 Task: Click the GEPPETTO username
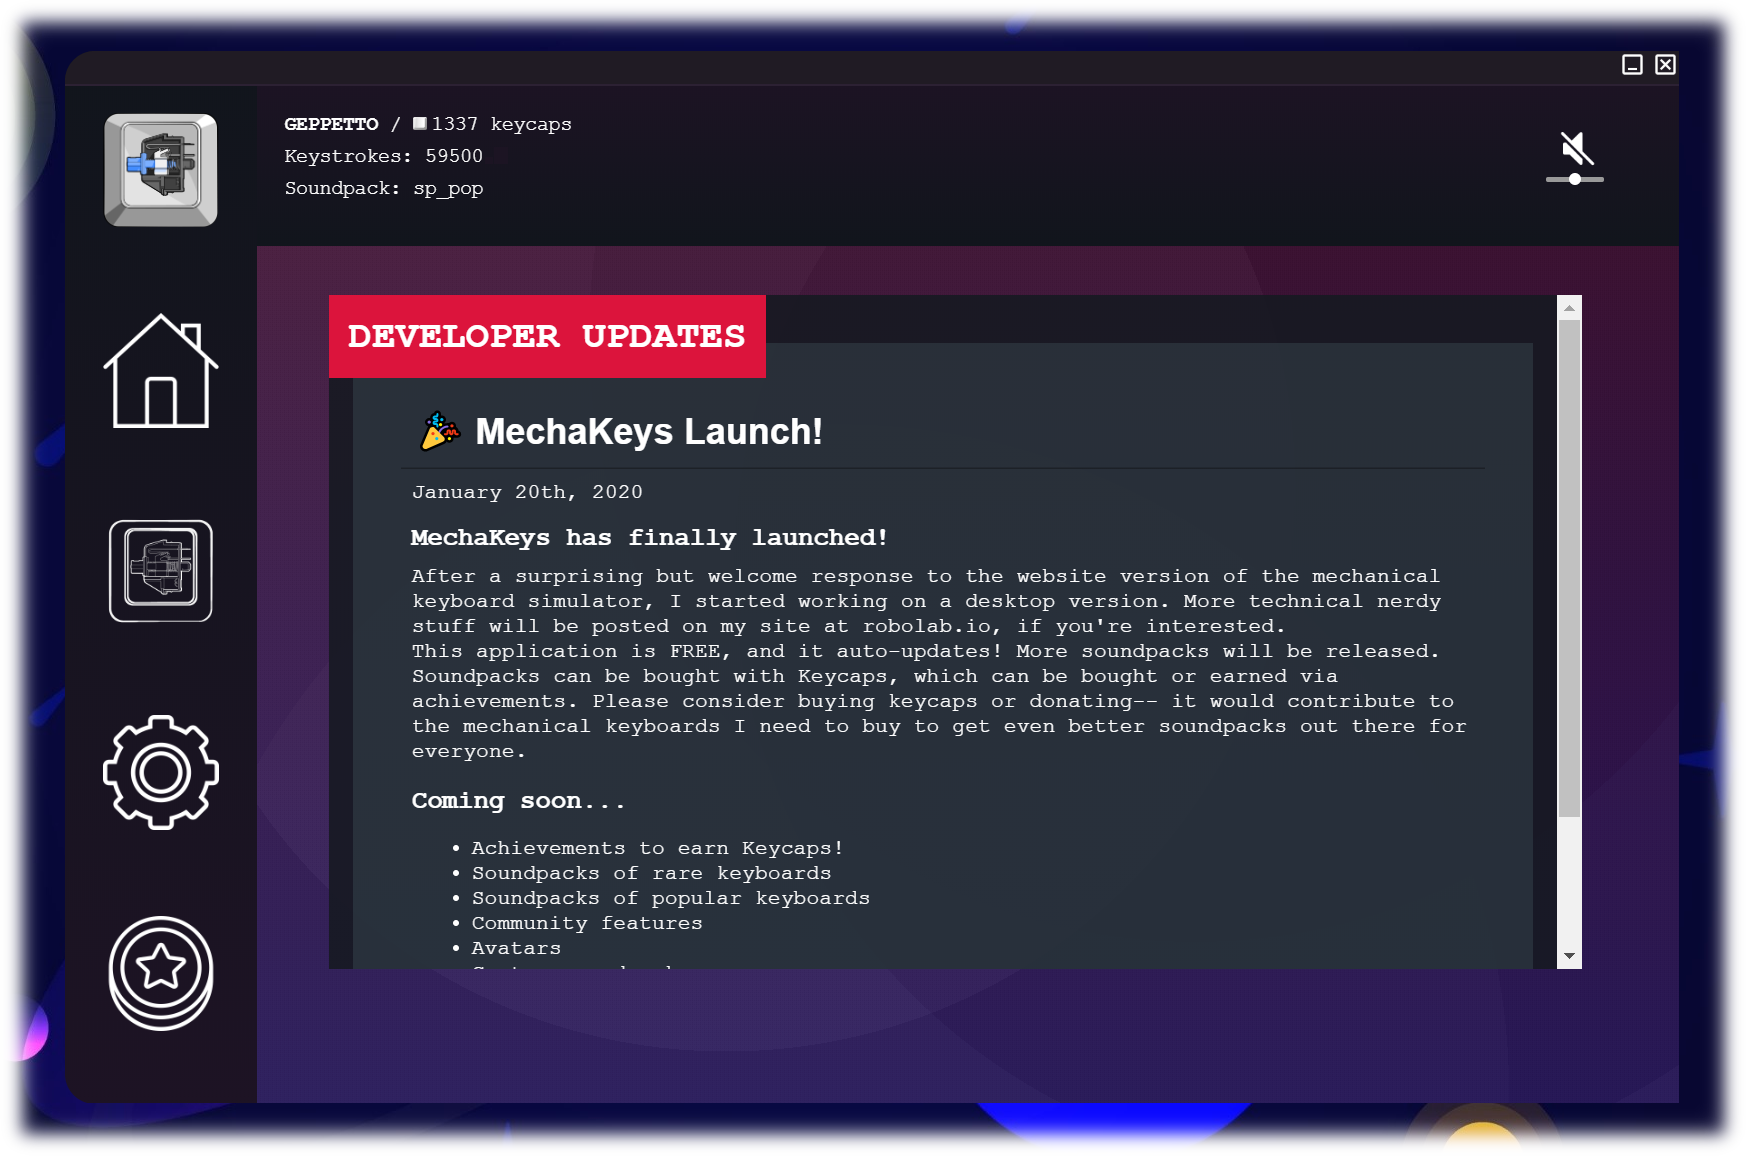pos(331,124)
